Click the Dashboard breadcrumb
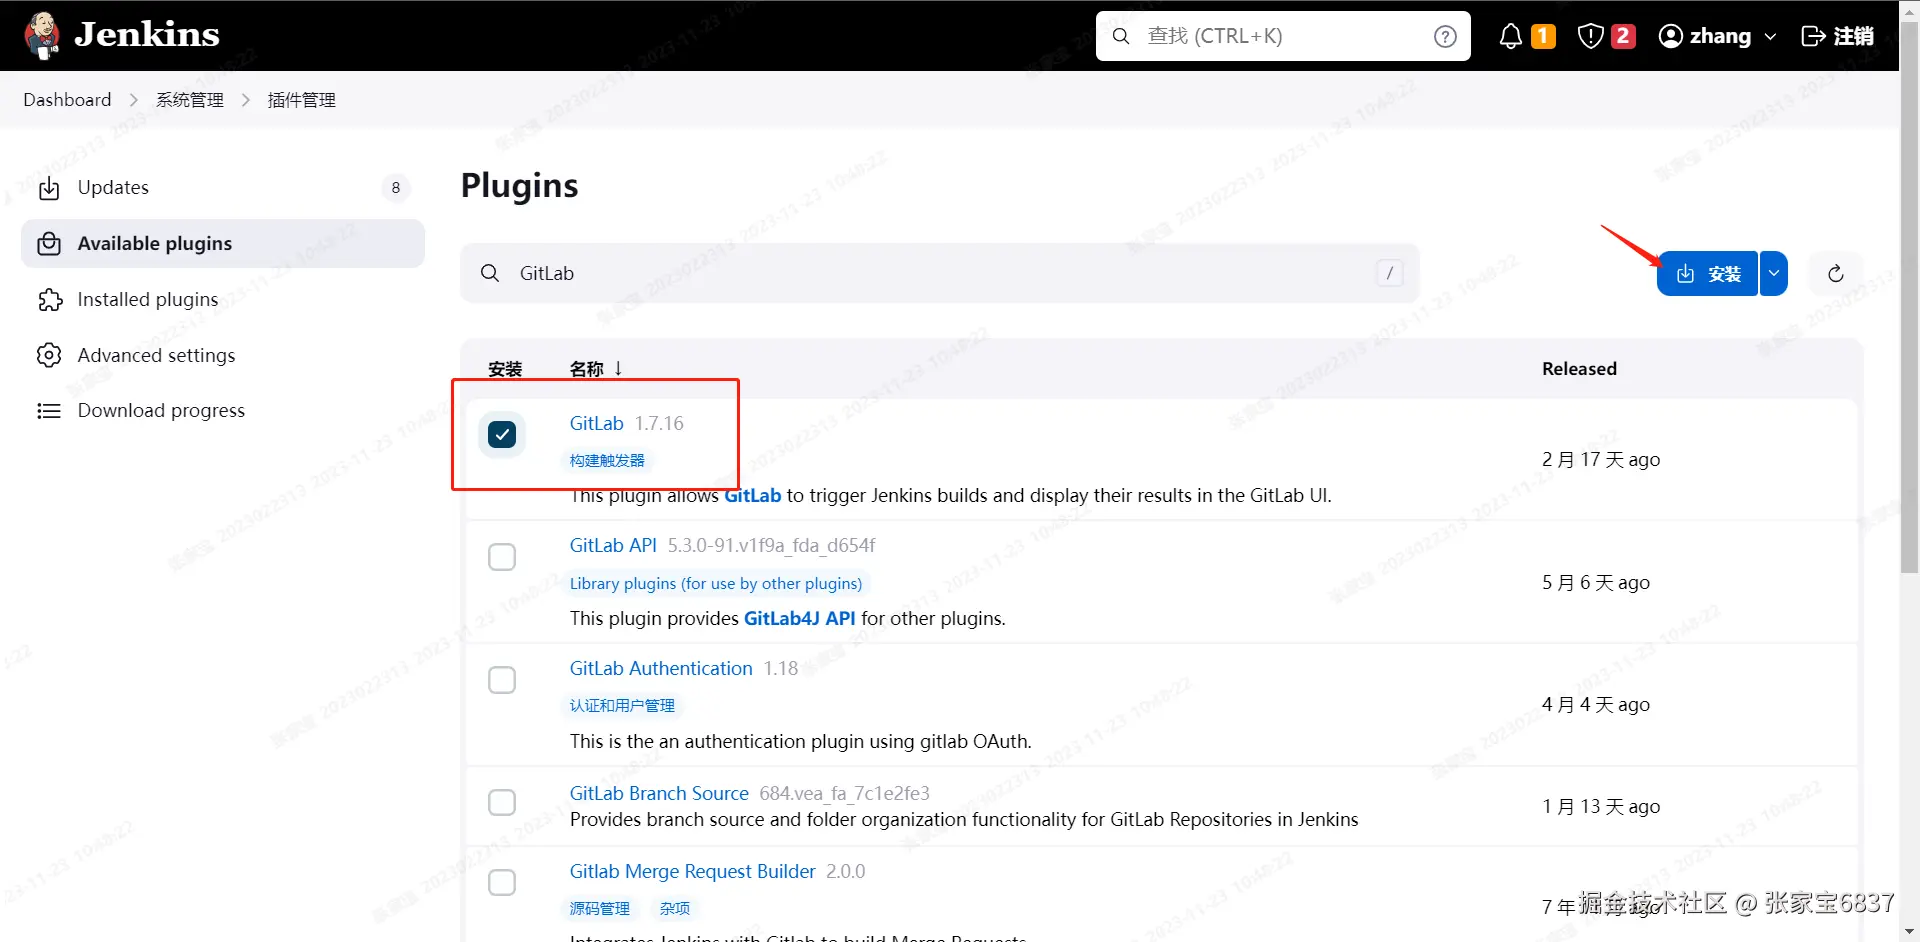The width and height of the screenshot is (1920, 942). click(x=67, y=100)
